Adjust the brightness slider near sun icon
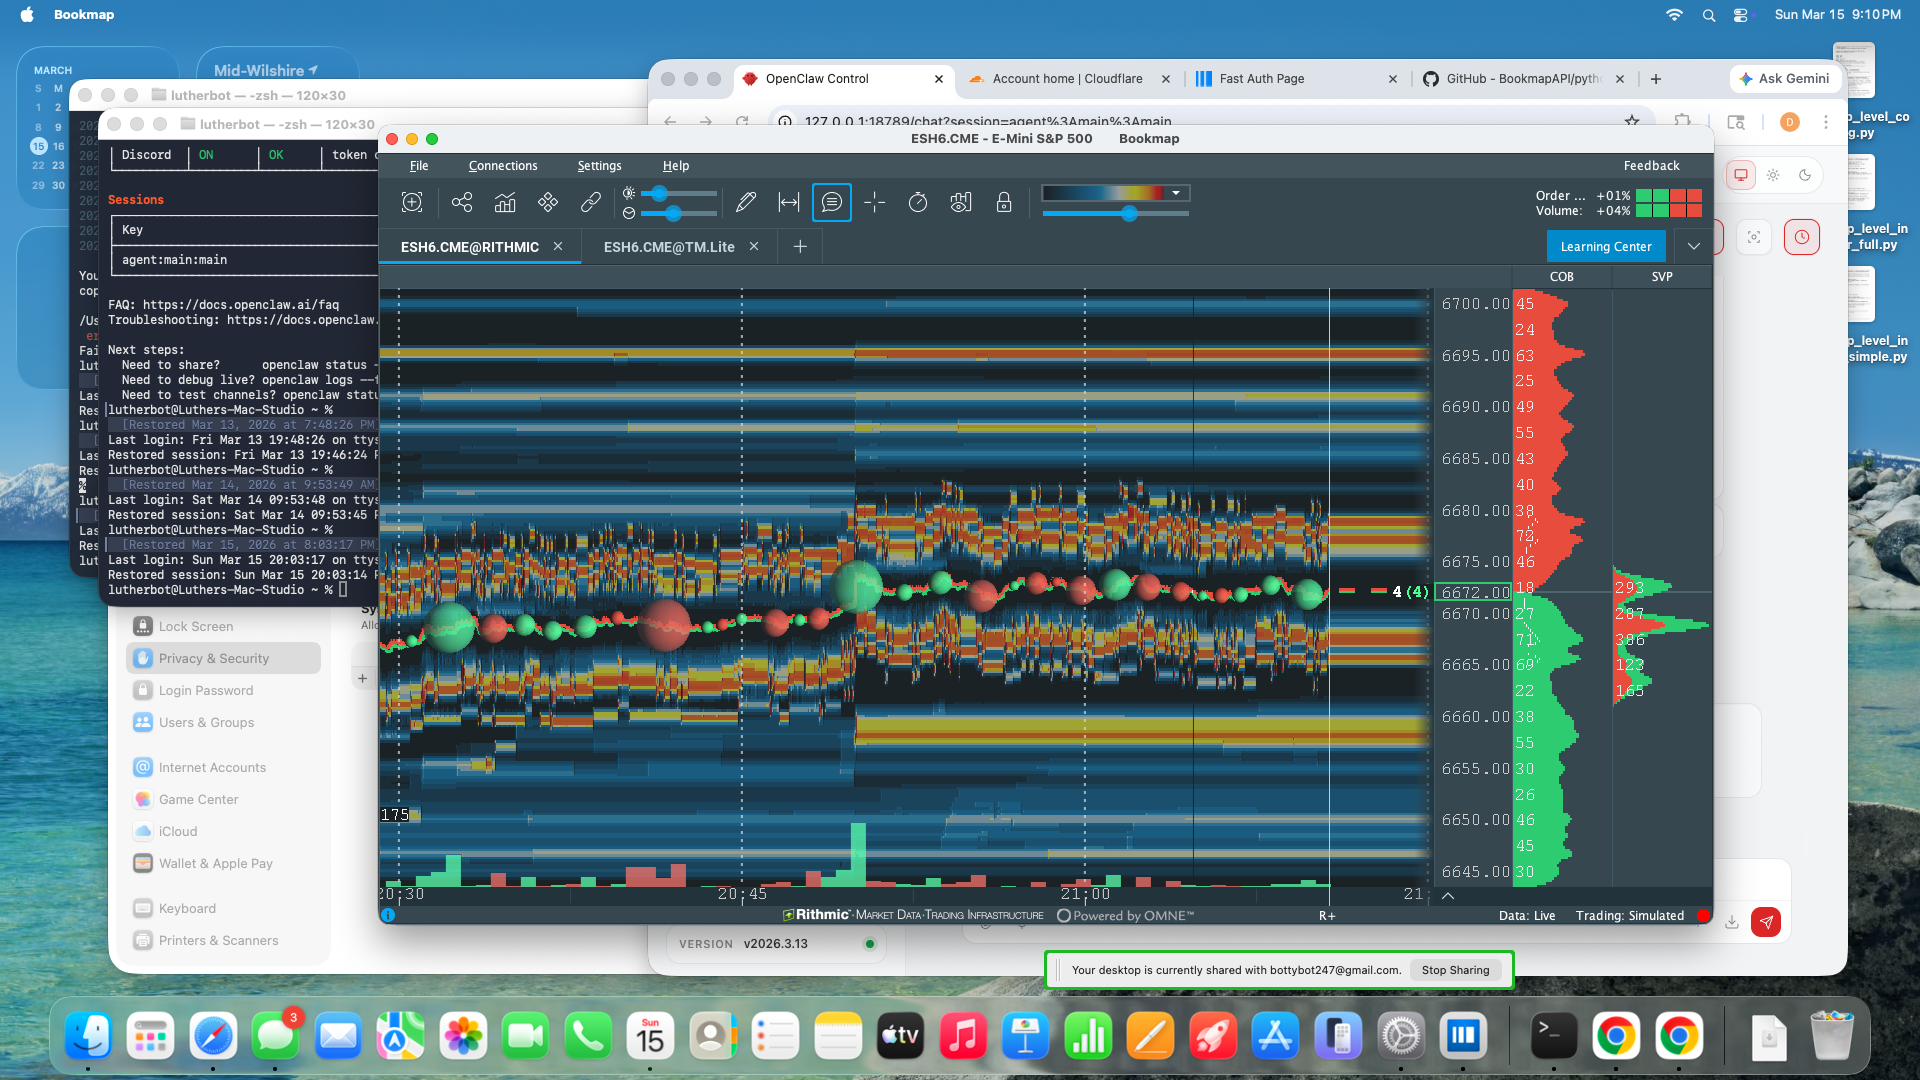 coord(660,193)
